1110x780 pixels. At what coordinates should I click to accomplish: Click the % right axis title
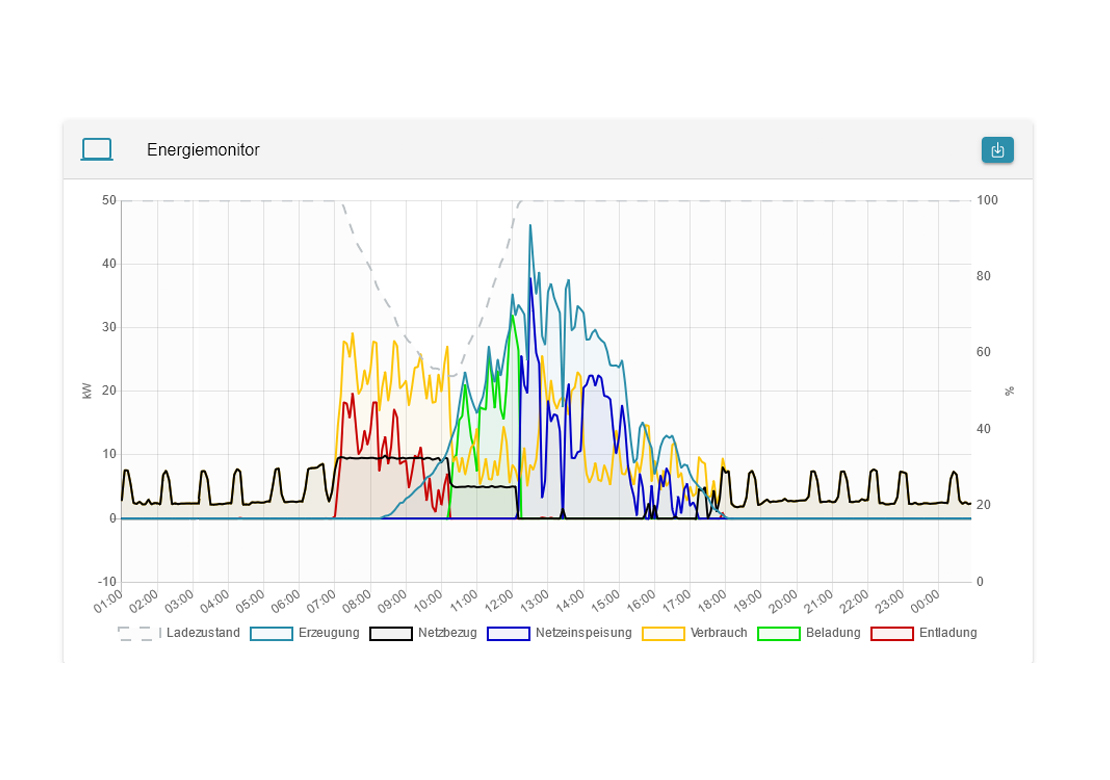pos(1009,391)
